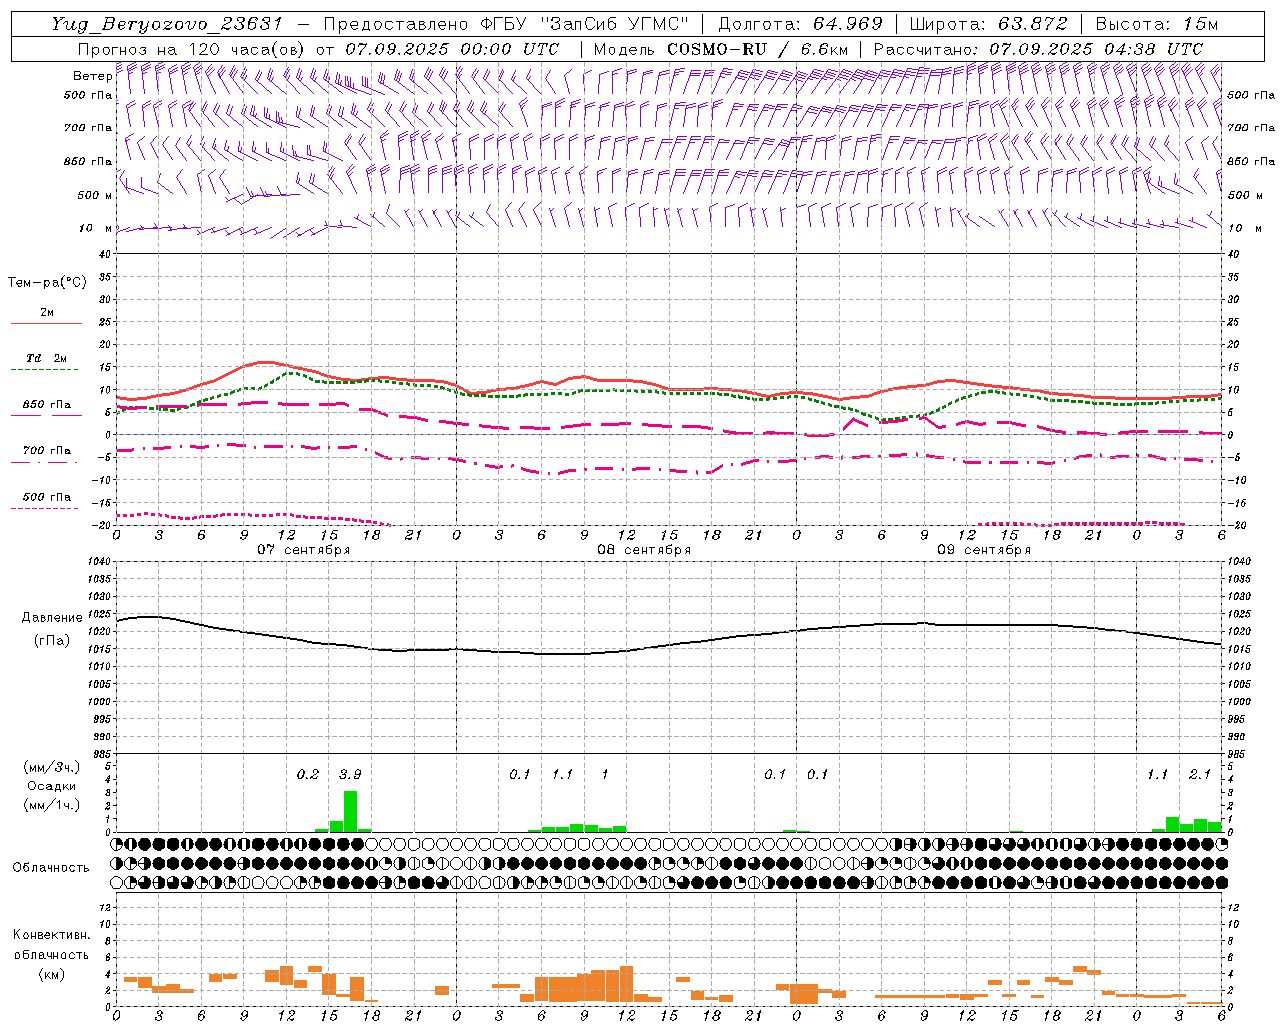
Task: Click the date label 09 сентября
Action: point(984,550)
